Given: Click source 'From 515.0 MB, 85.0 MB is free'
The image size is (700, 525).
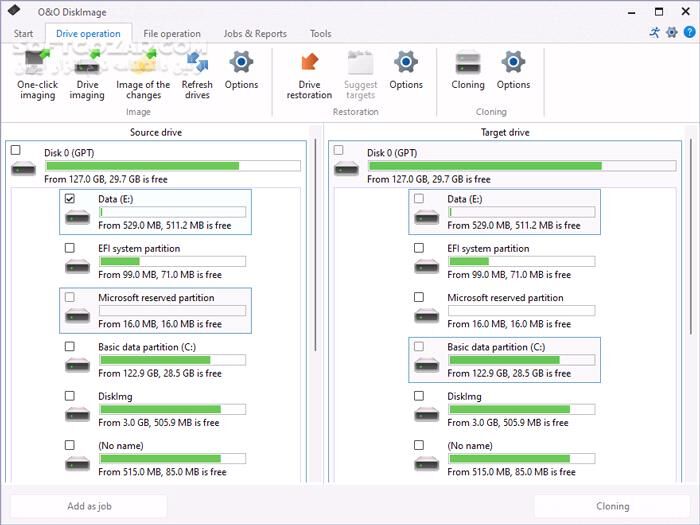Looking at the screenshot, I should point(162,472).
